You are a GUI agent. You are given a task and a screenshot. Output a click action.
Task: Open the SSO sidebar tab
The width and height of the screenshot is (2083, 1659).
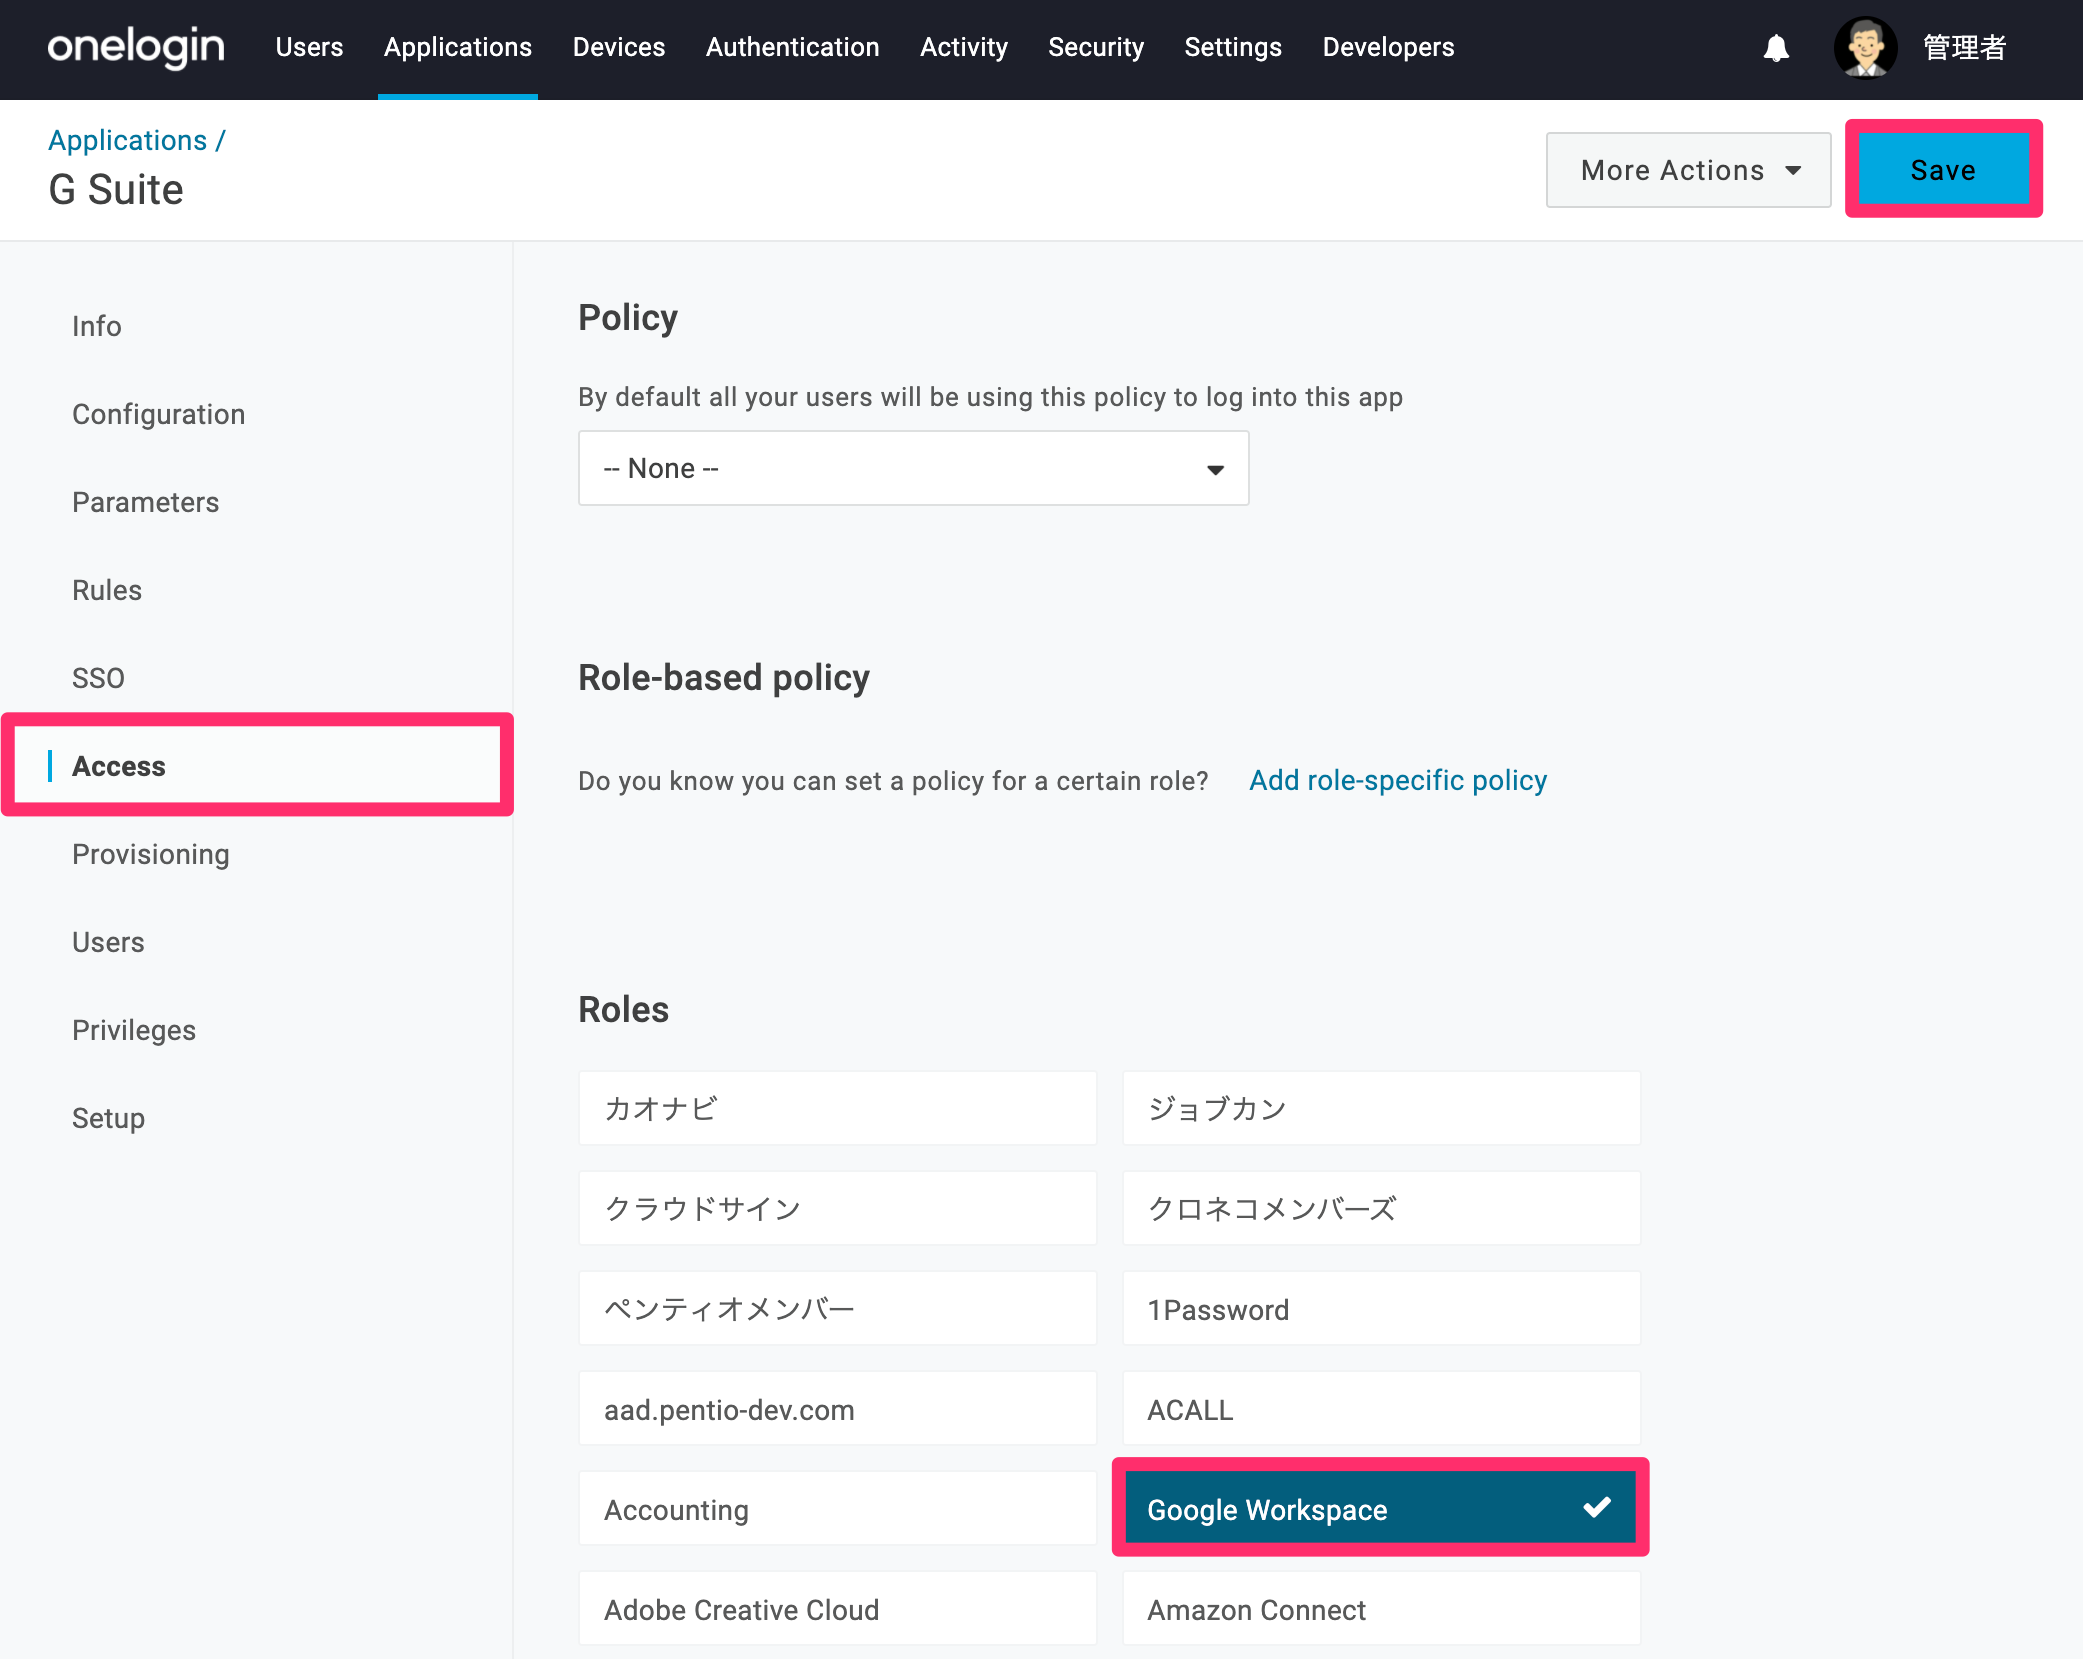pyautogui.click(x=98, y=678)
